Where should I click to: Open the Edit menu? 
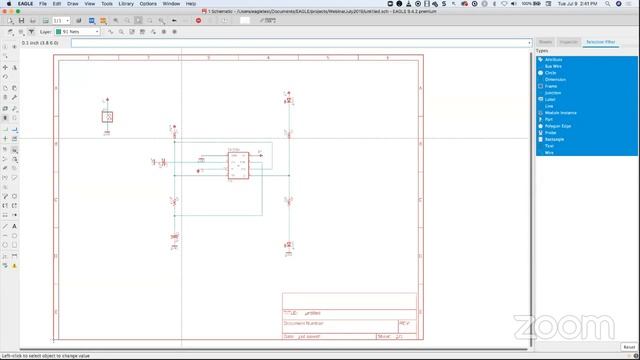57,4
